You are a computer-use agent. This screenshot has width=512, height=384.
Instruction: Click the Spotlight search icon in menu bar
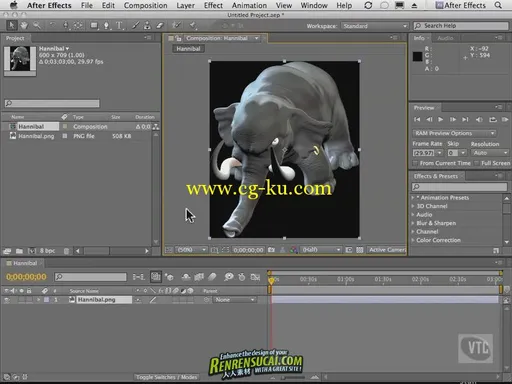point(498,5)
